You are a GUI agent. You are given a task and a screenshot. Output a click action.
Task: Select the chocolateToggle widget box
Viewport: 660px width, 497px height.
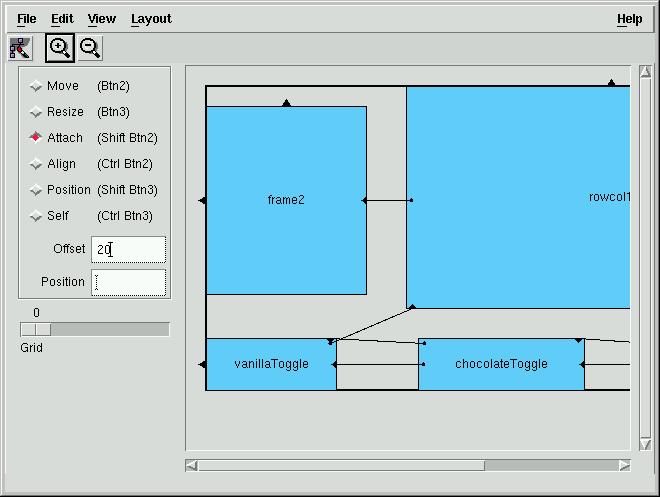pyautogui.click(x=501, y=364)
